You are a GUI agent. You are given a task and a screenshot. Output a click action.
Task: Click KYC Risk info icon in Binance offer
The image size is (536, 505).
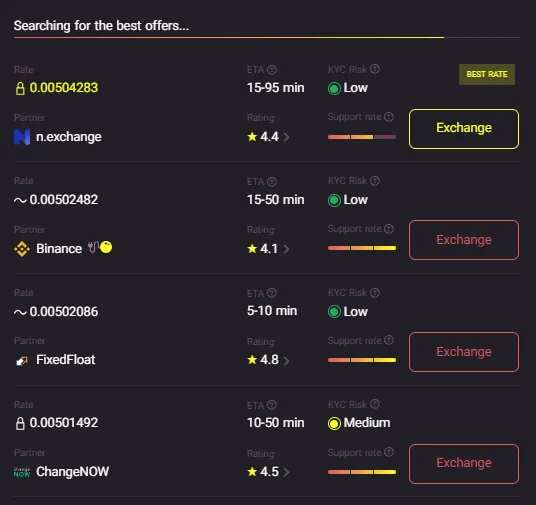[x=375, y=181]
